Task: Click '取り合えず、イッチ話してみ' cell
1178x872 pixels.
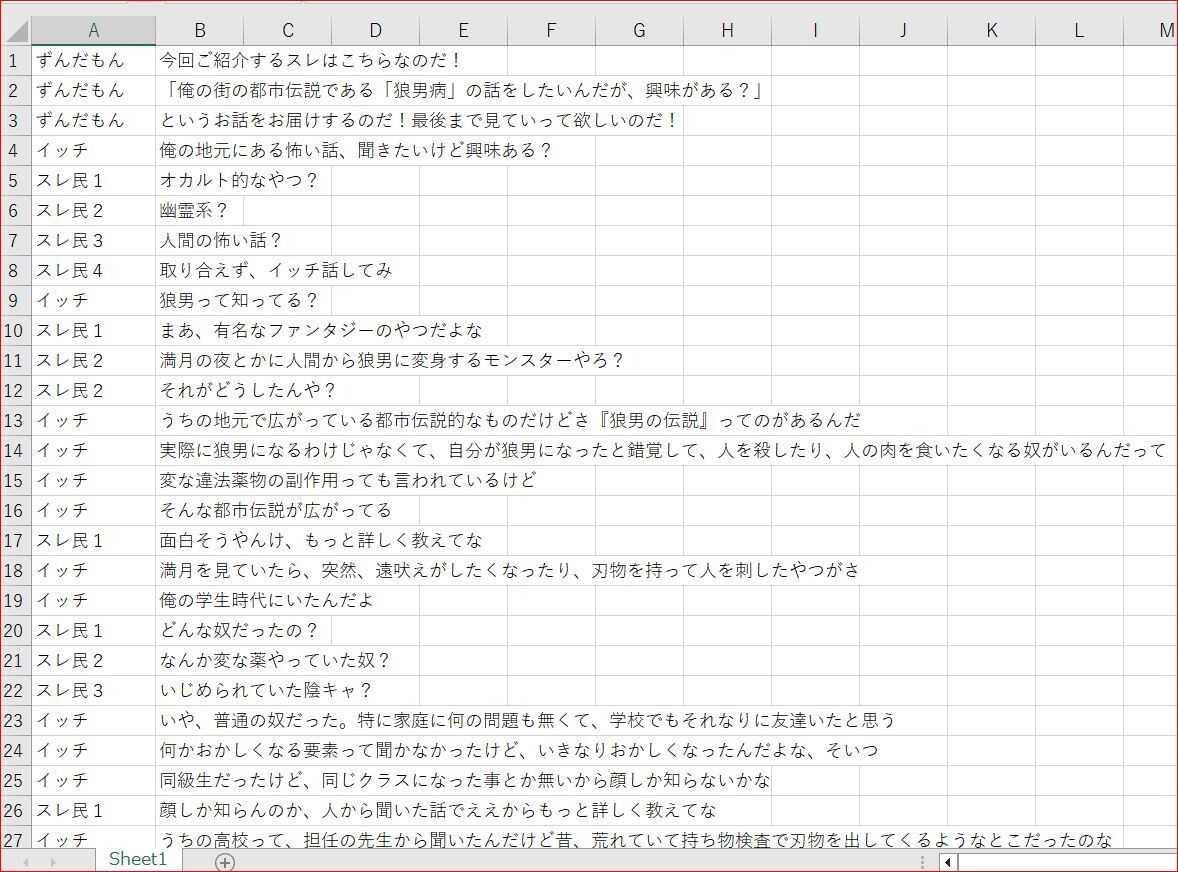Action: coord(276,270)
